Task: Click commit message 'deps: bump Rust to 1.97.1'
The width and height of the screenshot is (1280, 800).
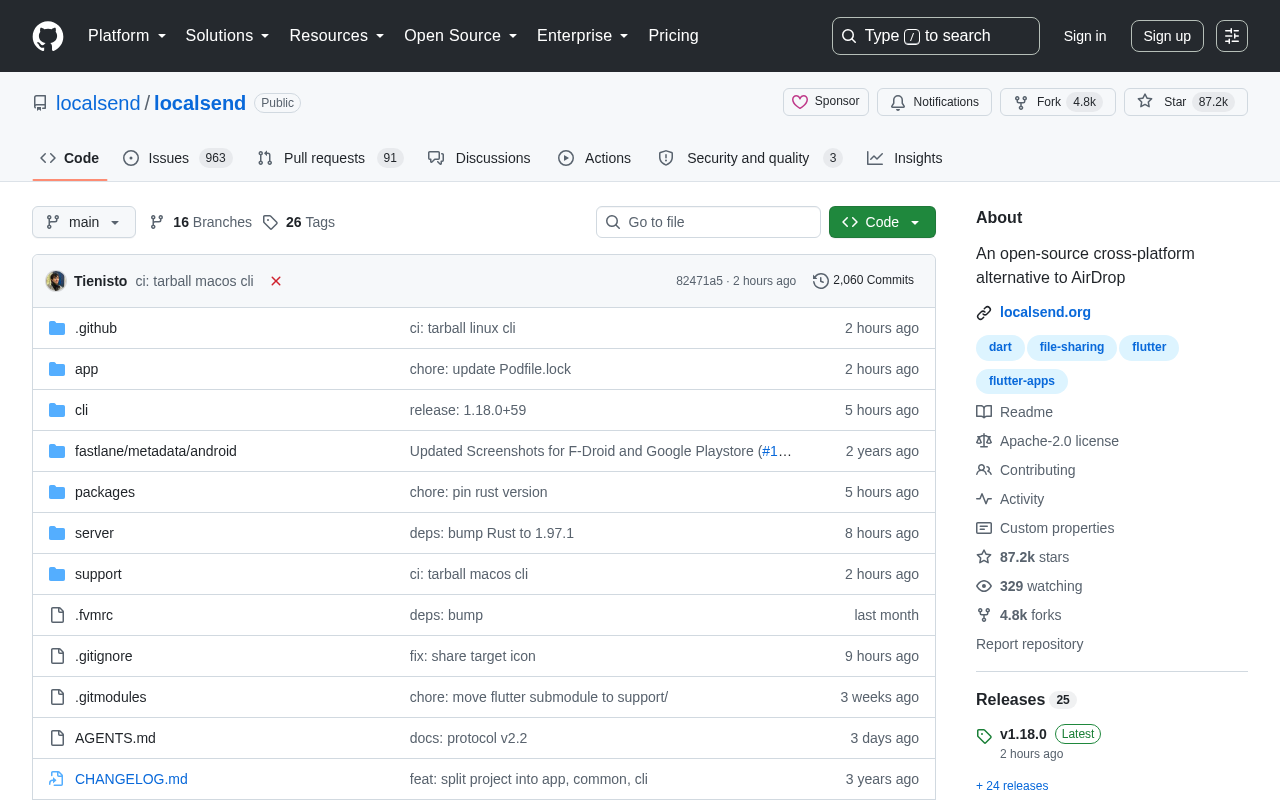Action: coord(492,533)
